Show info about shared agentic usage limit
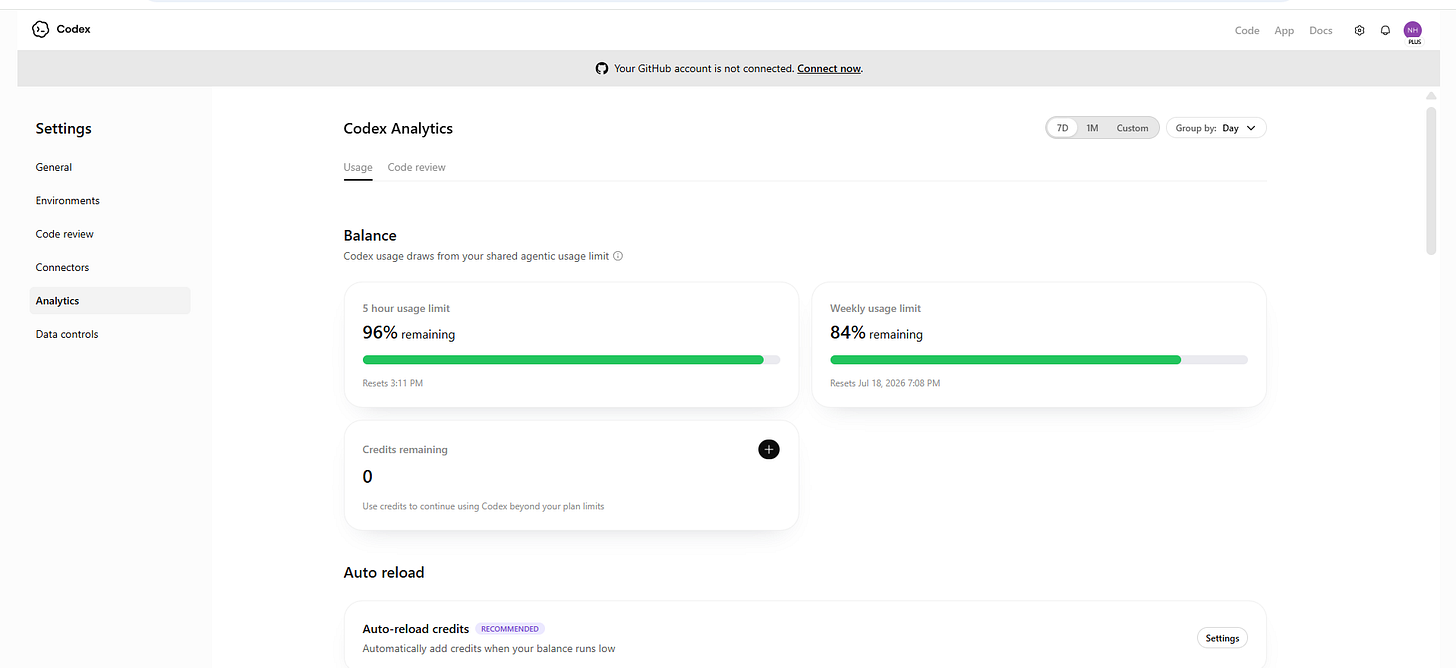Image resolution: width=1456 pixels, height=668 pixels. coord(618,256)
